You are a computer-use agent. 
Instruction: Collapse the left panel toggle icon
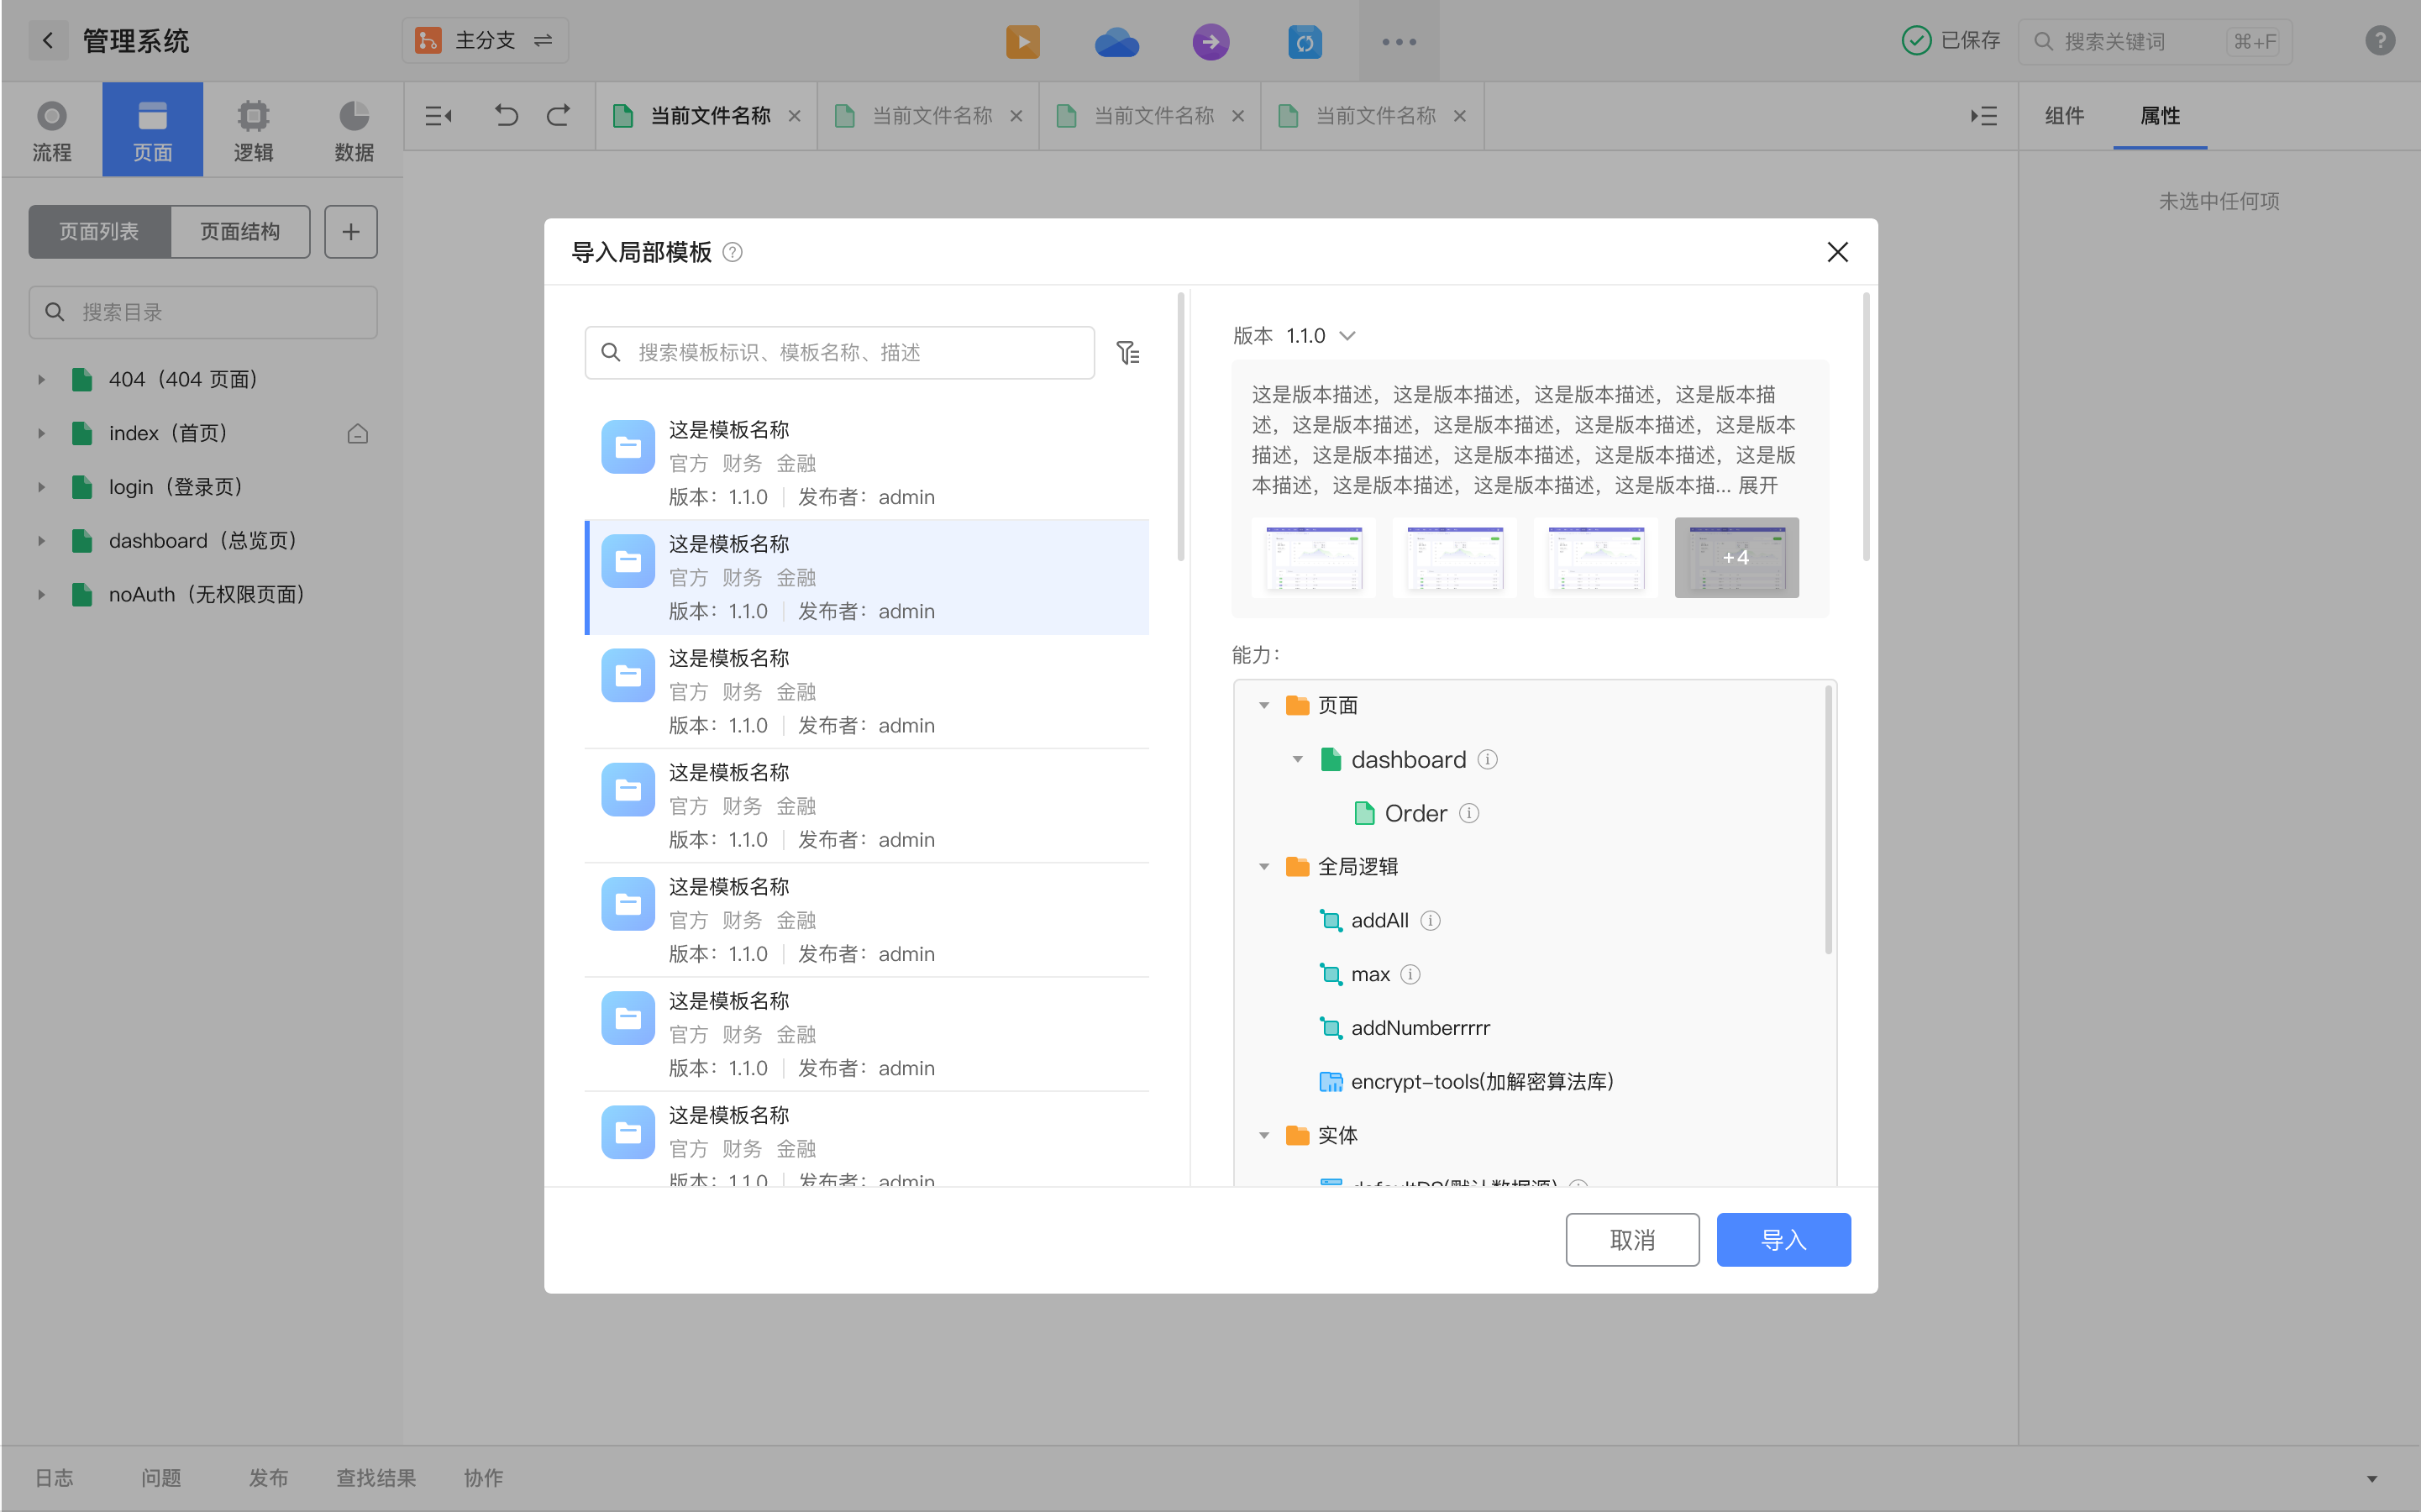[x=438, y=116]
